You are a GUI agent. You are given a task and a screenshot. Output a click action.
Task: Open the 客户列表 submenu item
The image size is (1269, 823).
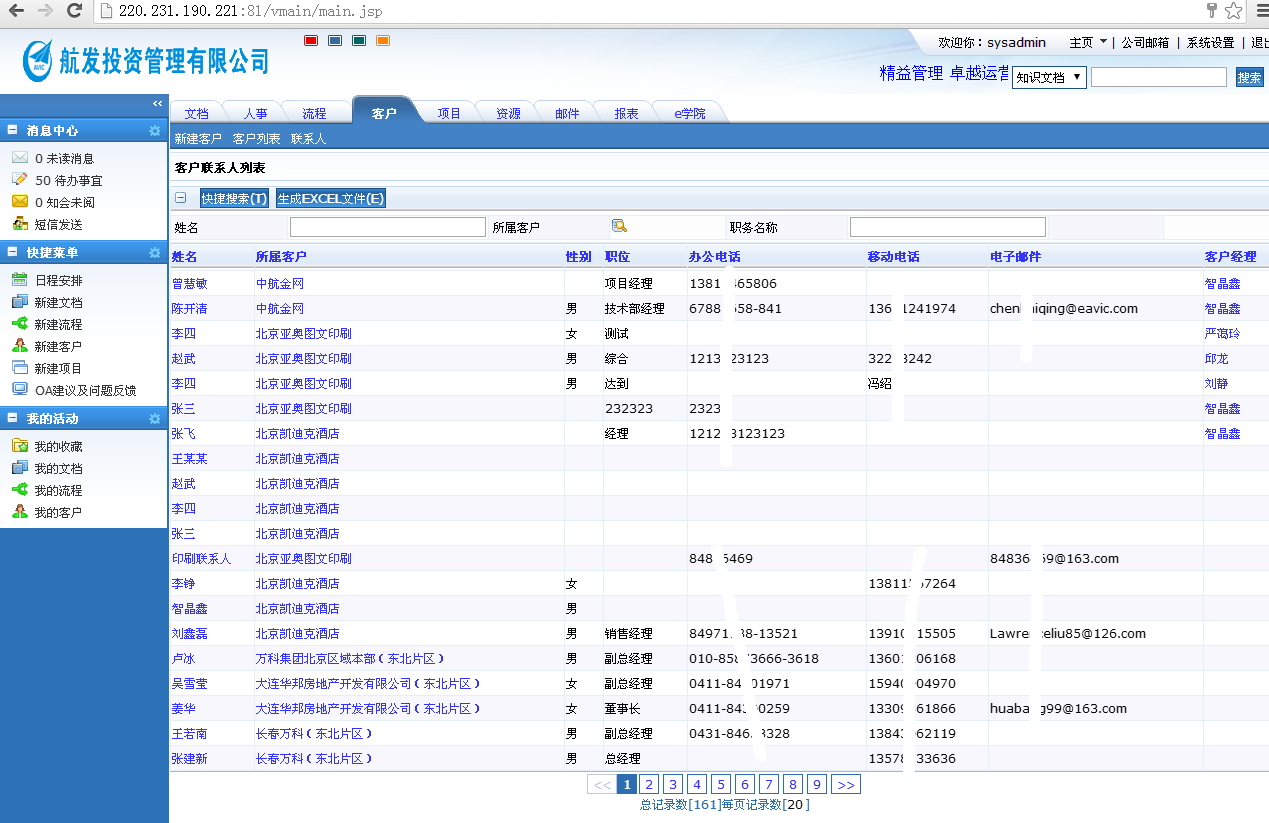pyautogui.click(x=256, y=139)
